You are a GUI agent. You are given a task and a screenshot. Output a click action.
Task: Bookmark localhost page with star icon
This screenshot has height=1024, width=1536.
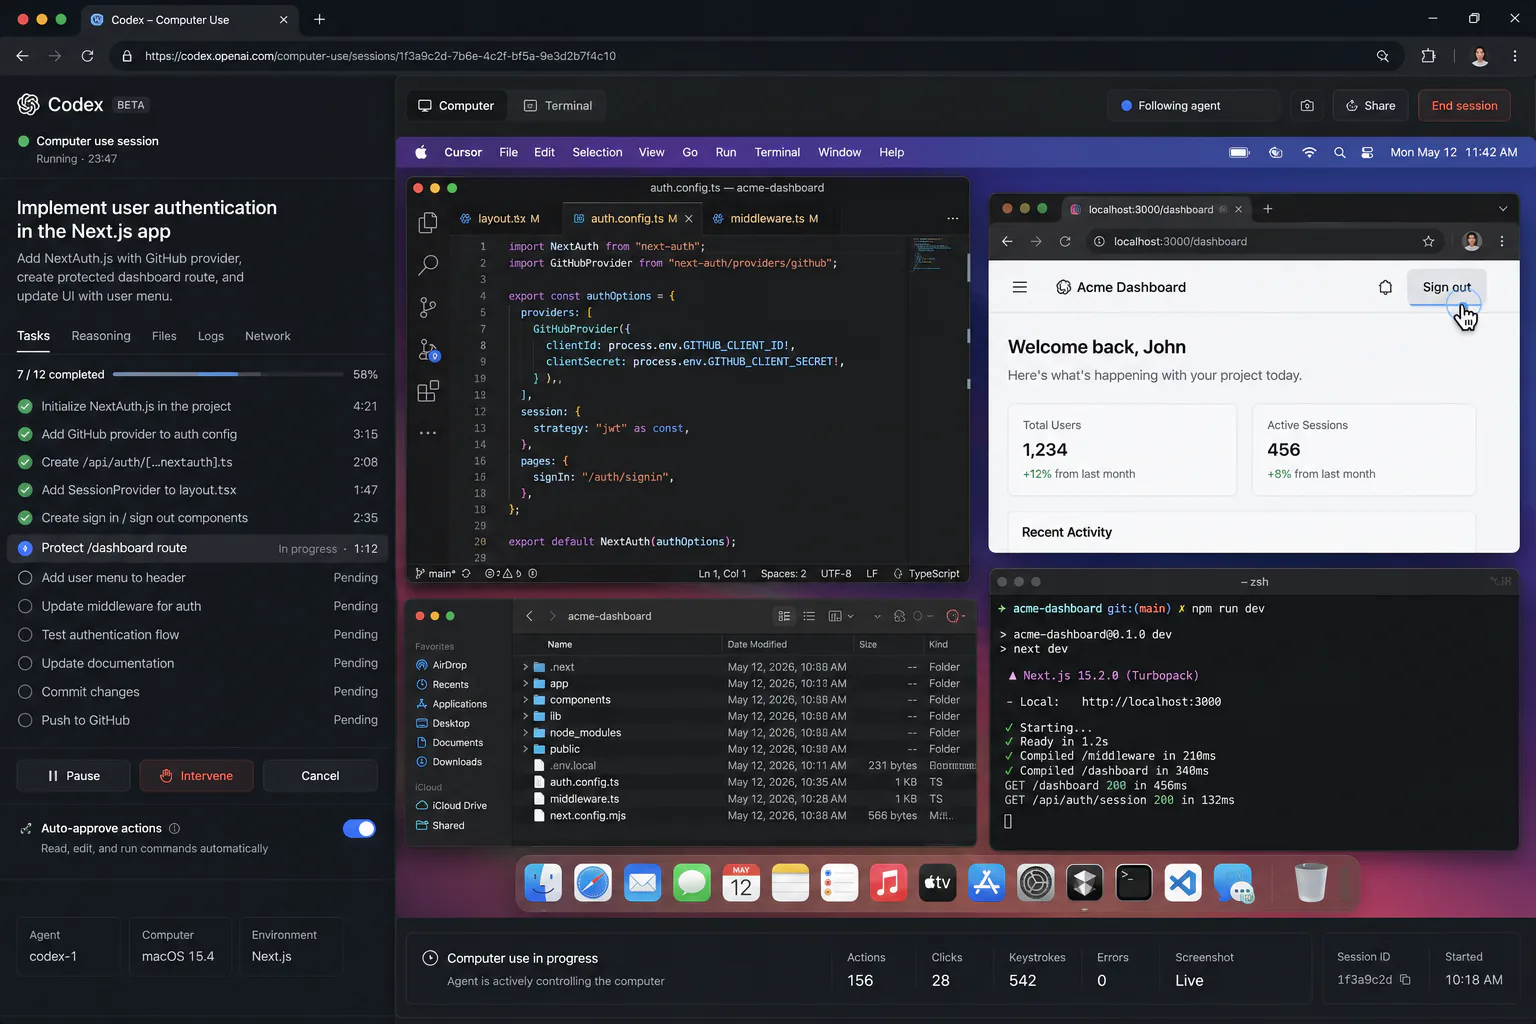(1428, 241)
